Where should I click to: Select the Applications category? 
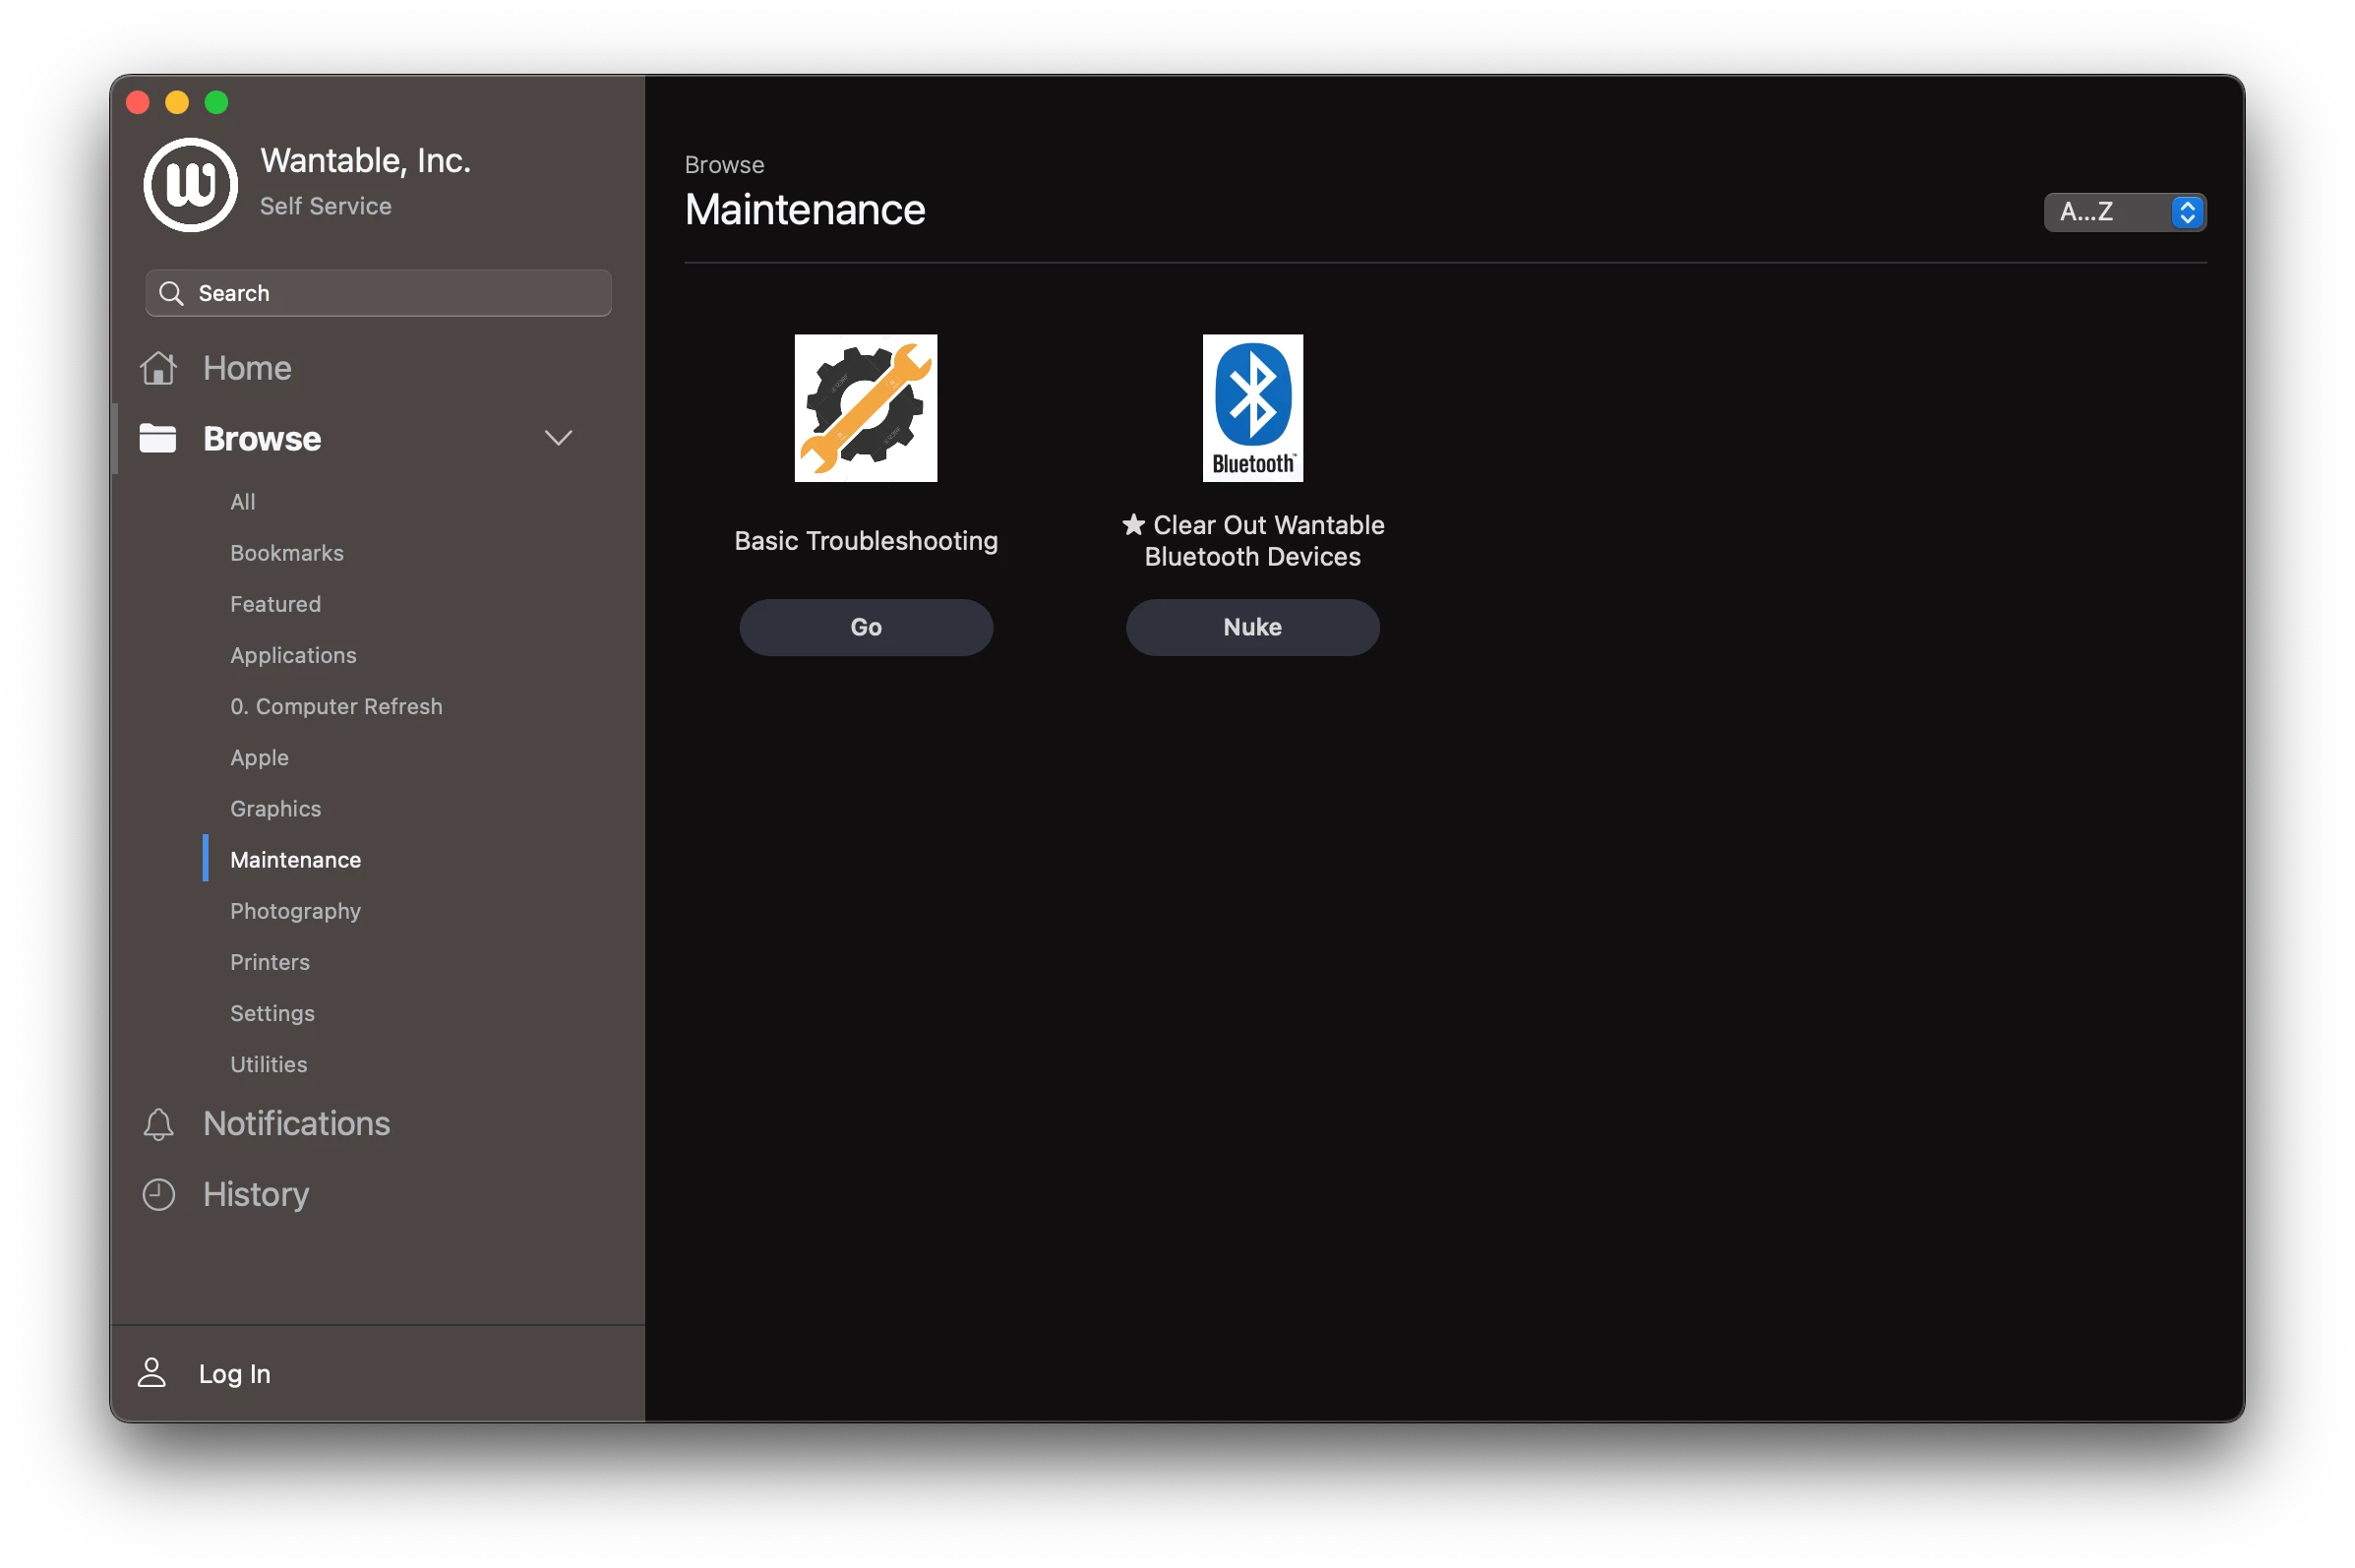293,655
